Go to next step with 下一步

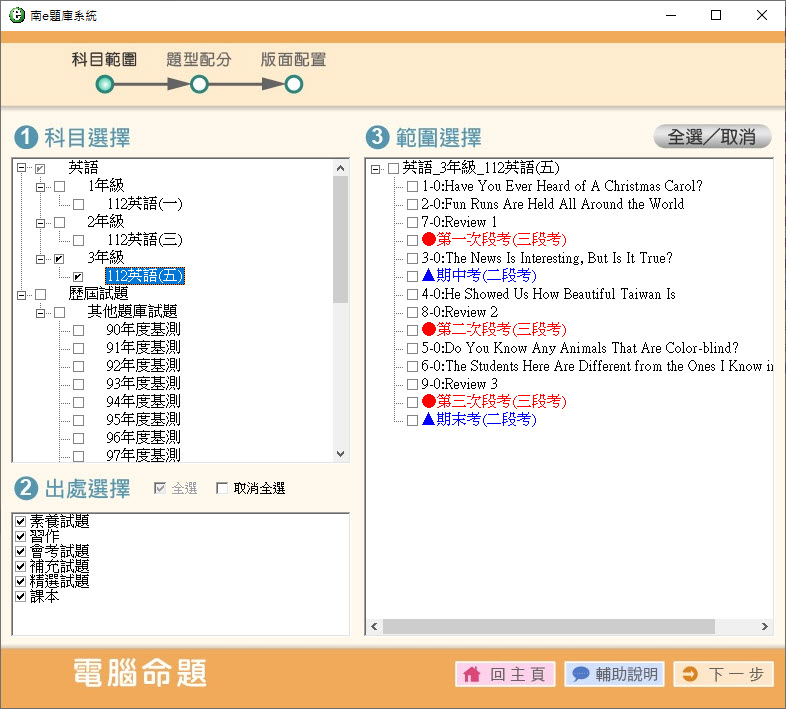pyautogui.click(x=723, y=674)
